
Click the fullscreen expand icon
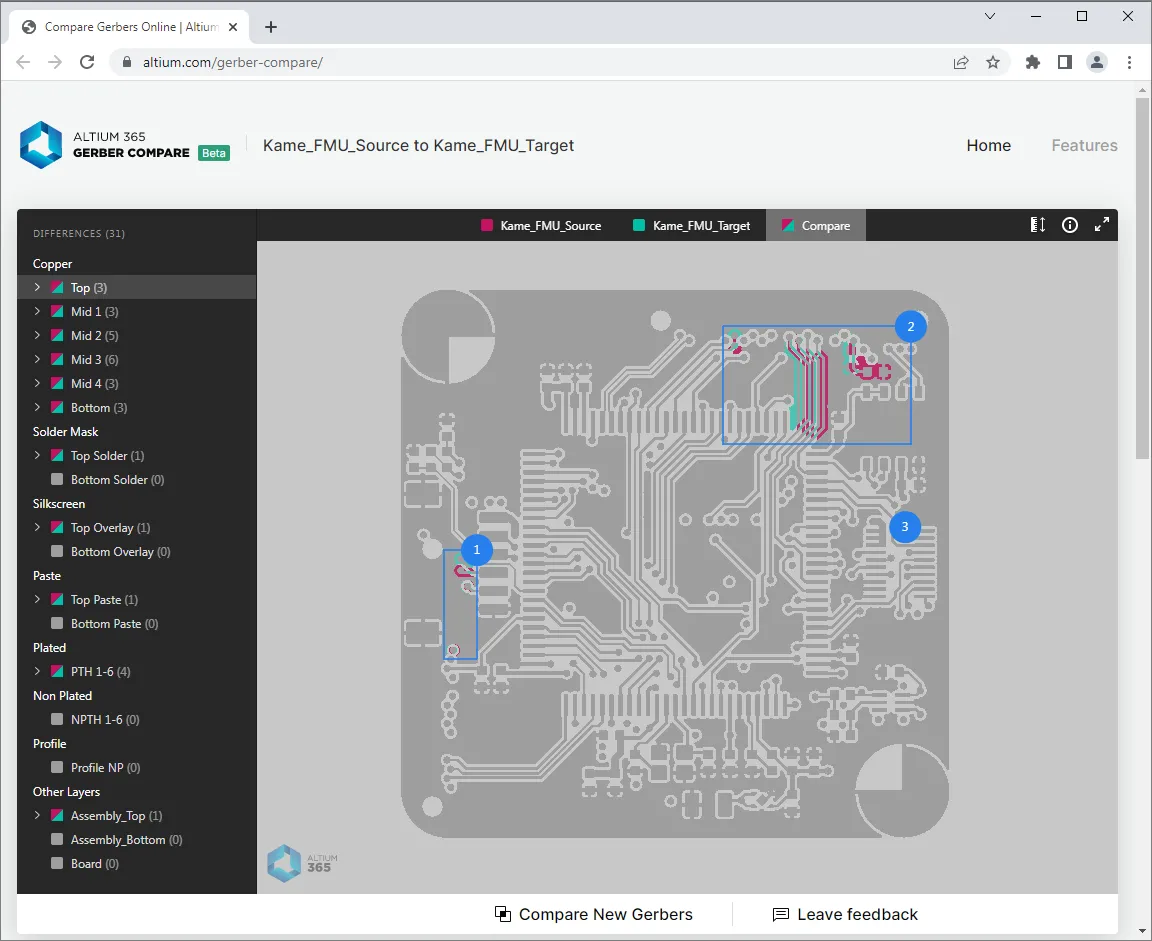[1101, 225]
